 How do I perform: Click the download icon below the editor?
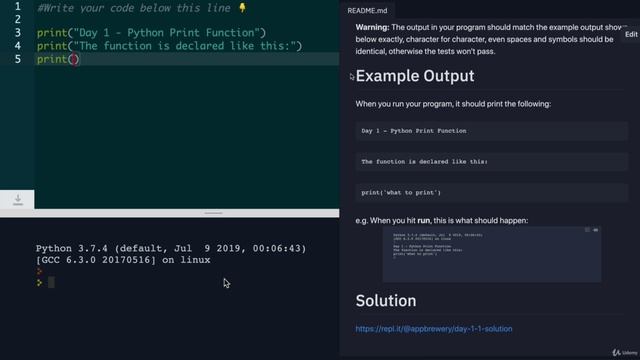(18, 200)
